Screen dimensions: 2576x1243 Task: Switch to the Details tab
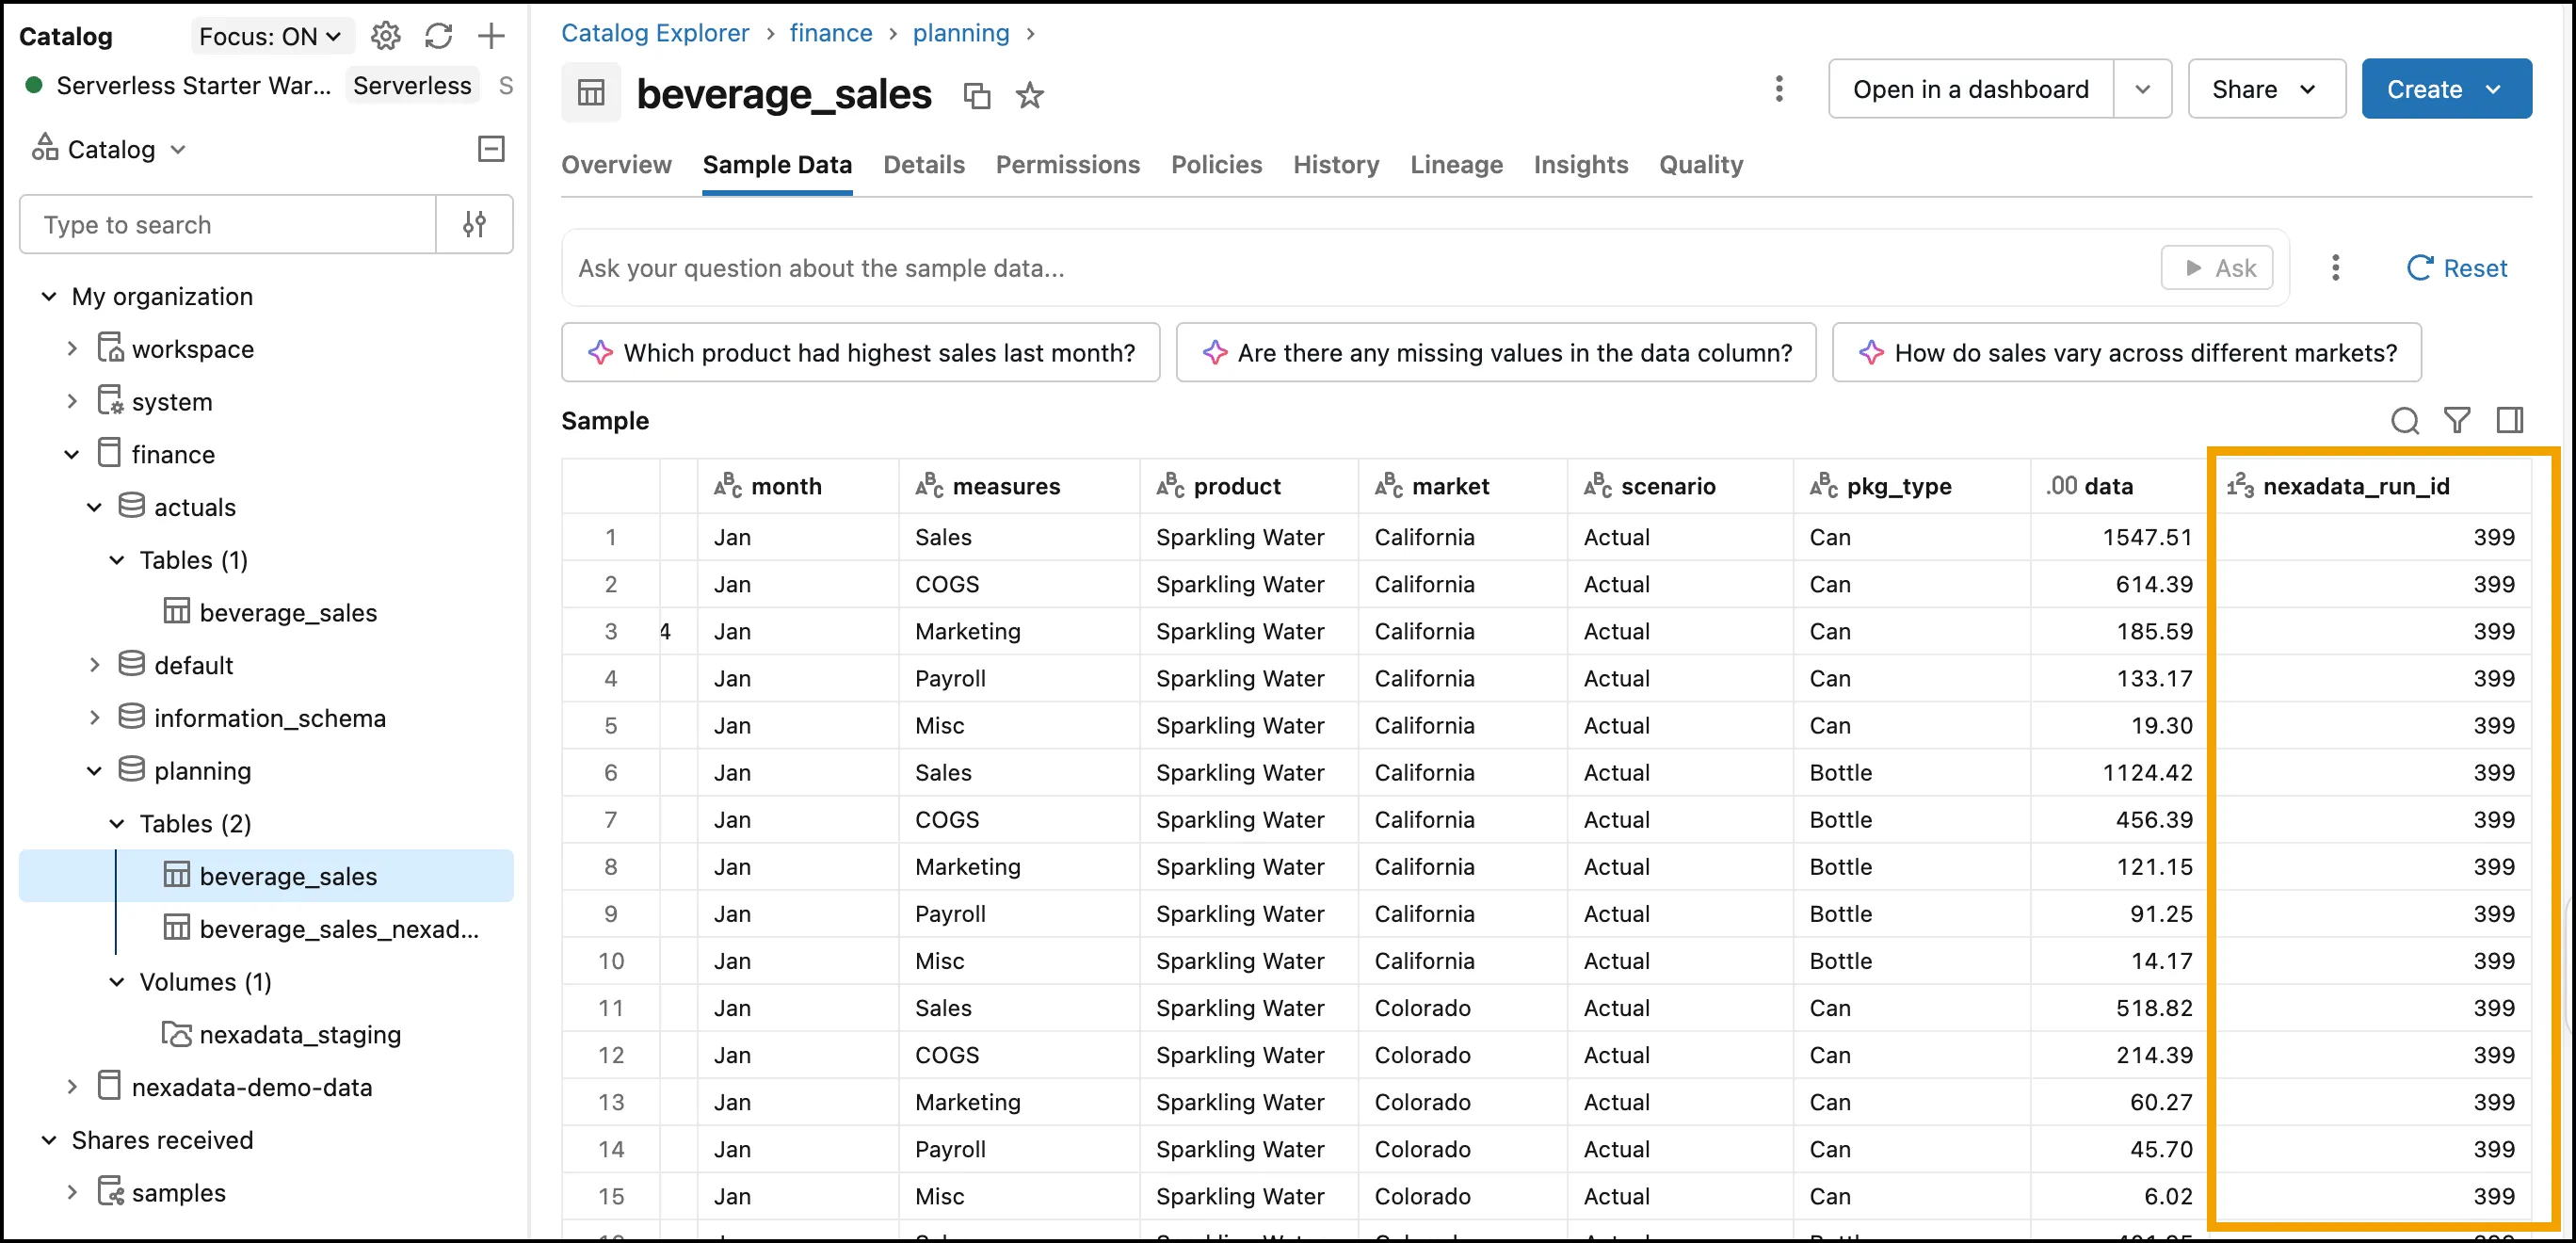pyautogui.click(x=923, y=164)
